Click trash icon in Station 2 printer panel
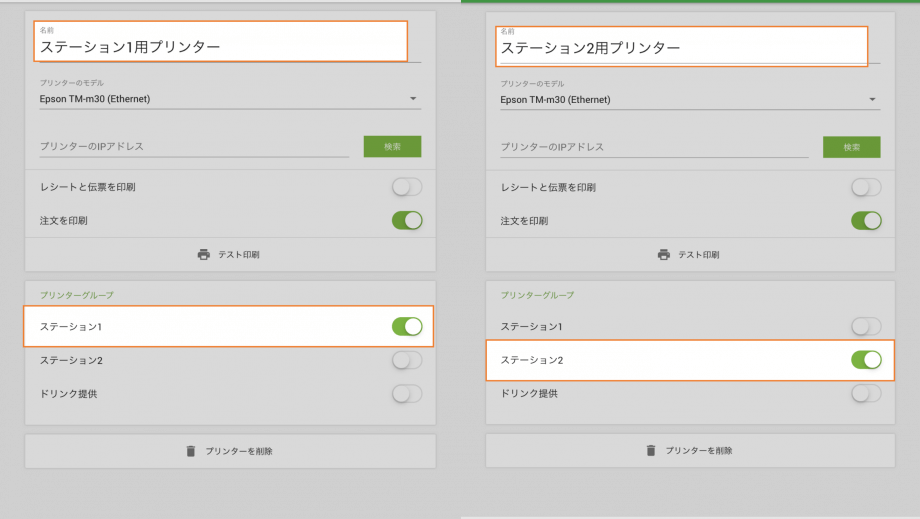Screen dimensions: 920x519 pos(651,450)
